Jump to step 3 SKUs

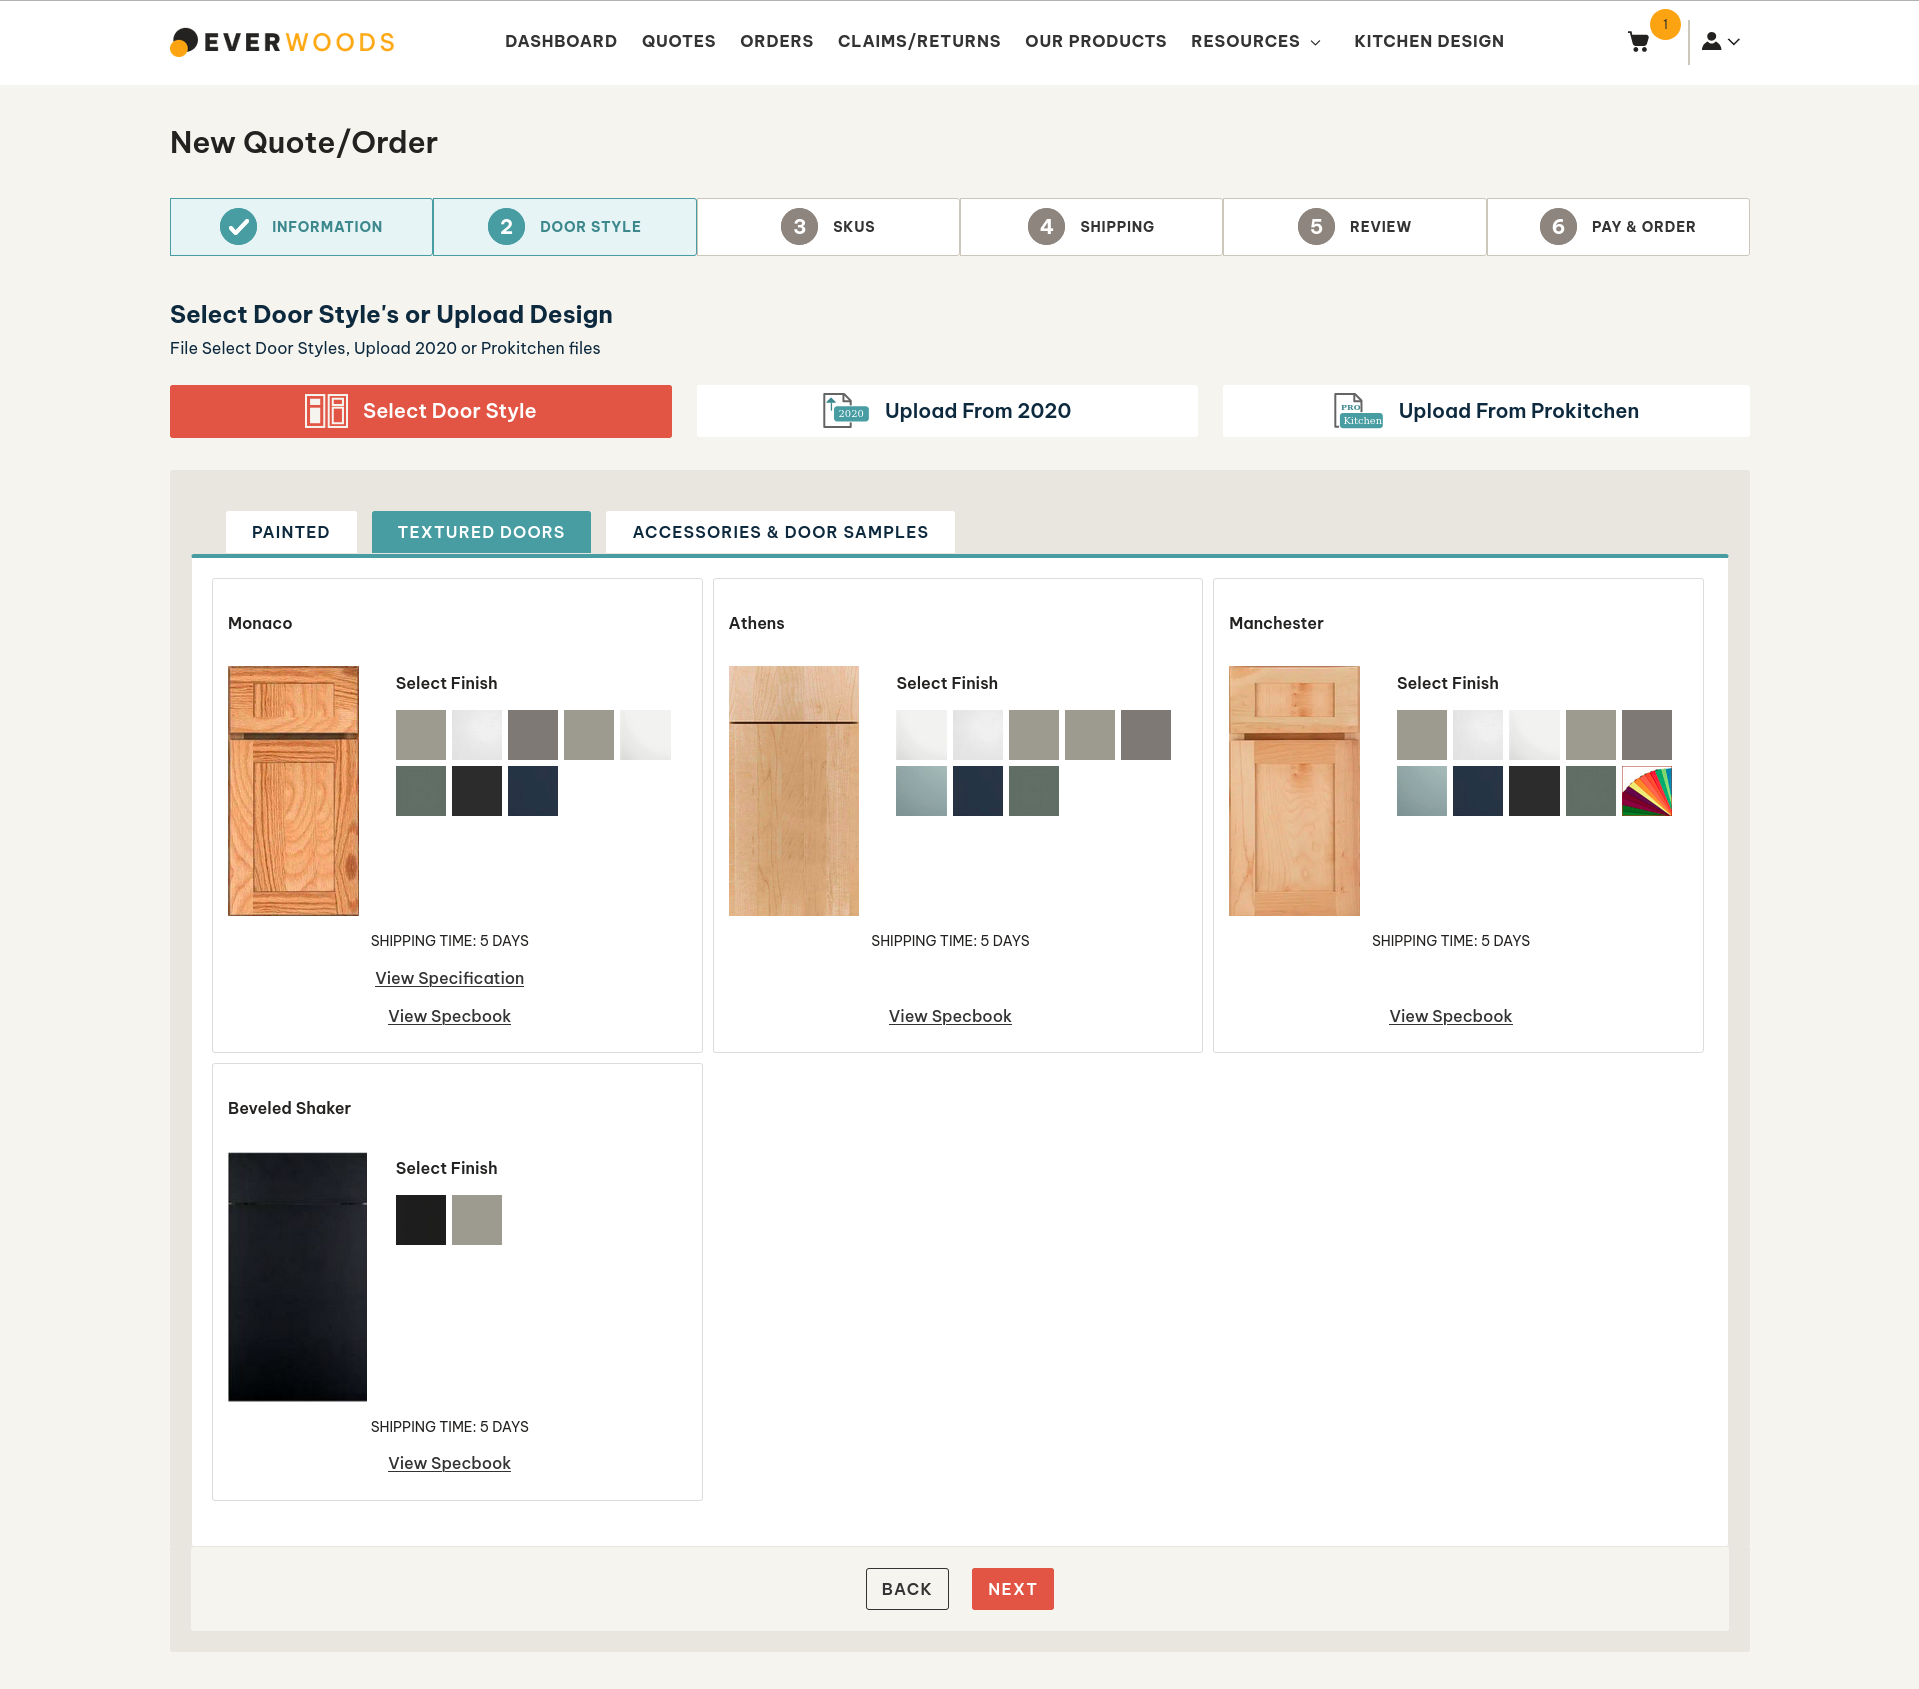[827, 227]
